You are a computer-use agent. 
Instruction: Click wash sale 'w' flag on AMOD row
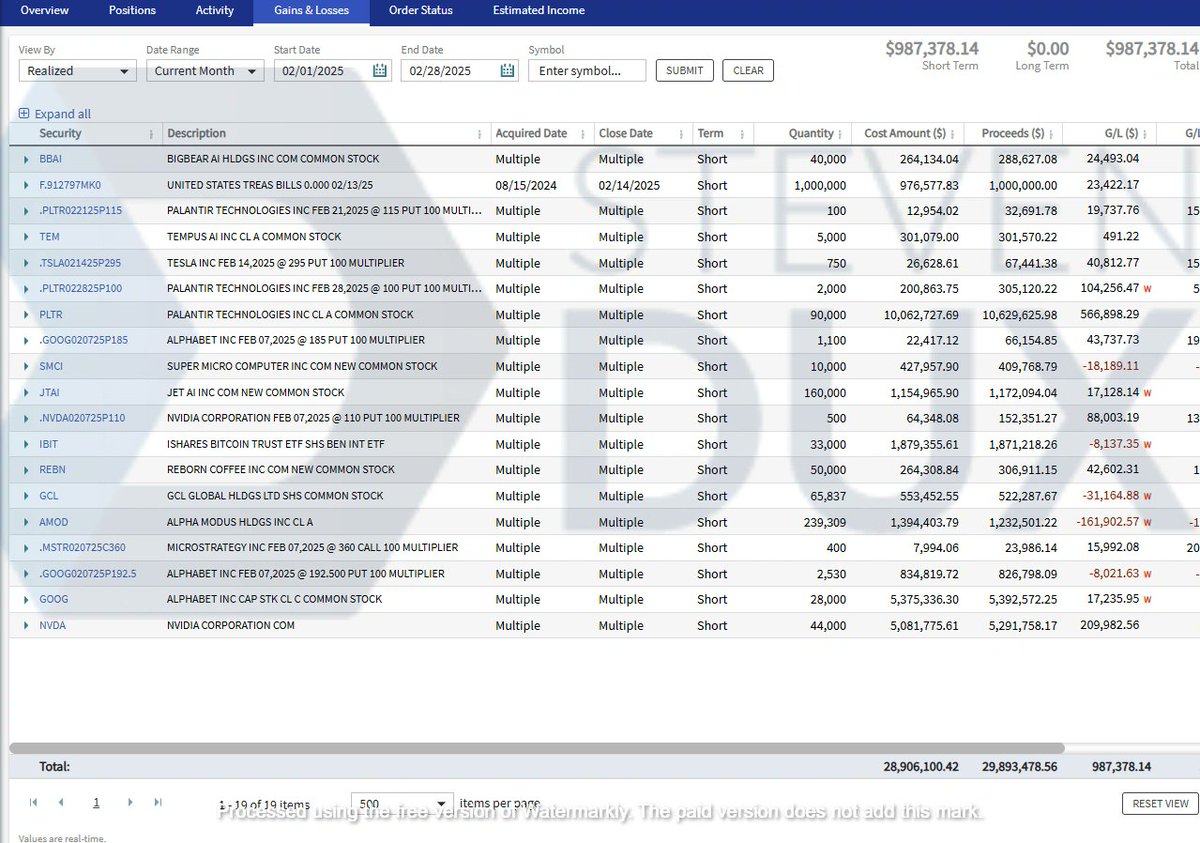click(x=1147, y=522)
